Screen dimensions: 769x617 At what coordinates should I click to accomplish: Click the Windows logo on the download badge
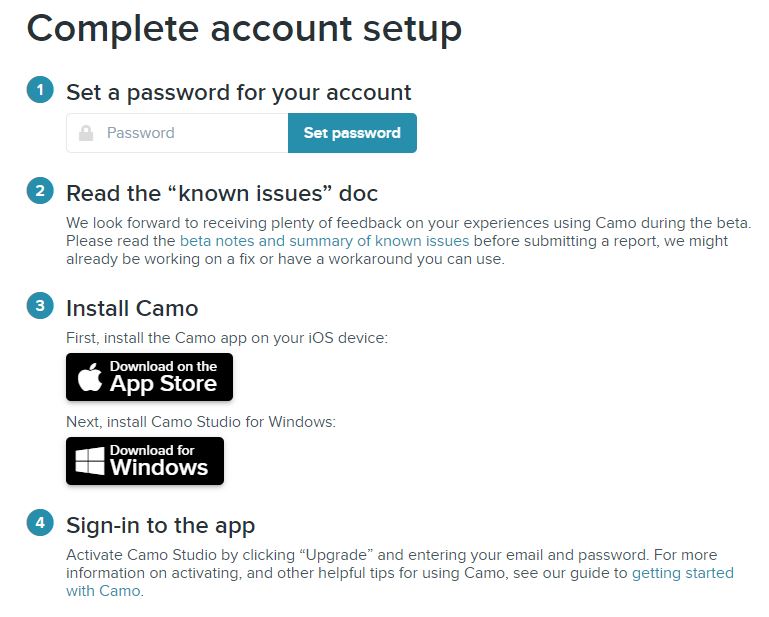[x=90, y=461]
